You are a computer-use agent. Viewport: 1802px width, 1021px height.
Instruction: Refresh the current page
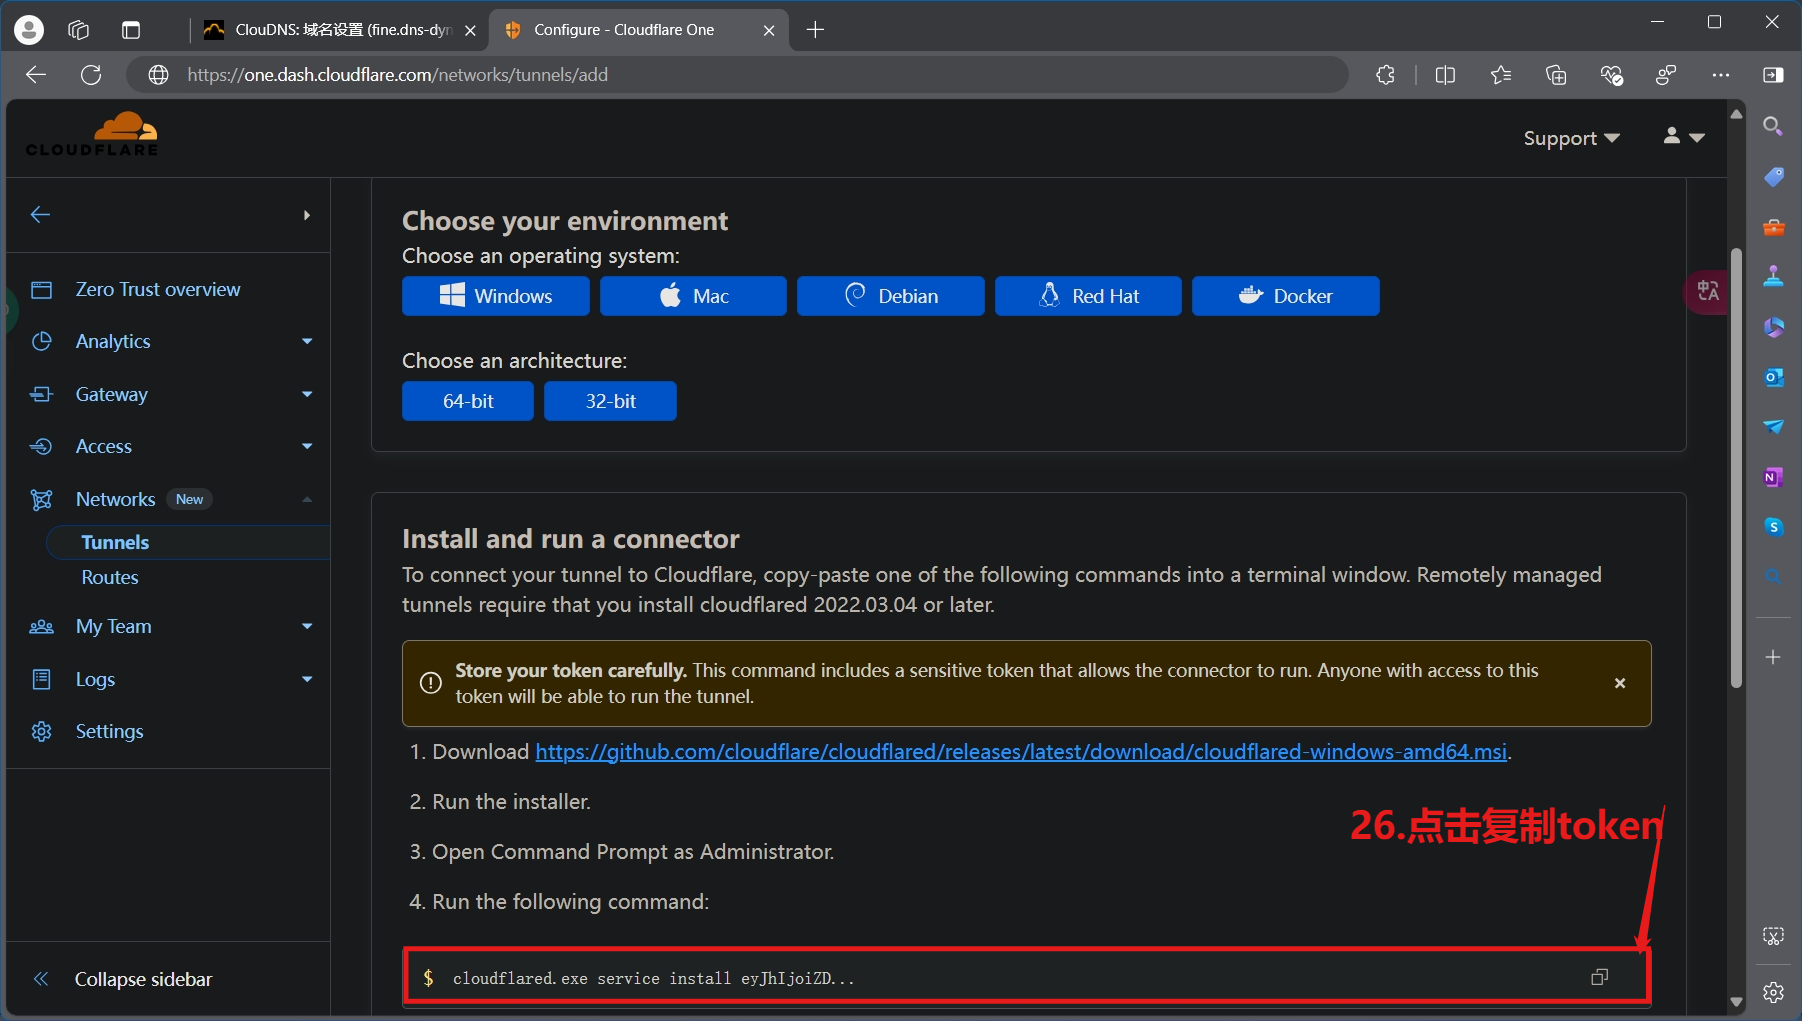(91, 75)
